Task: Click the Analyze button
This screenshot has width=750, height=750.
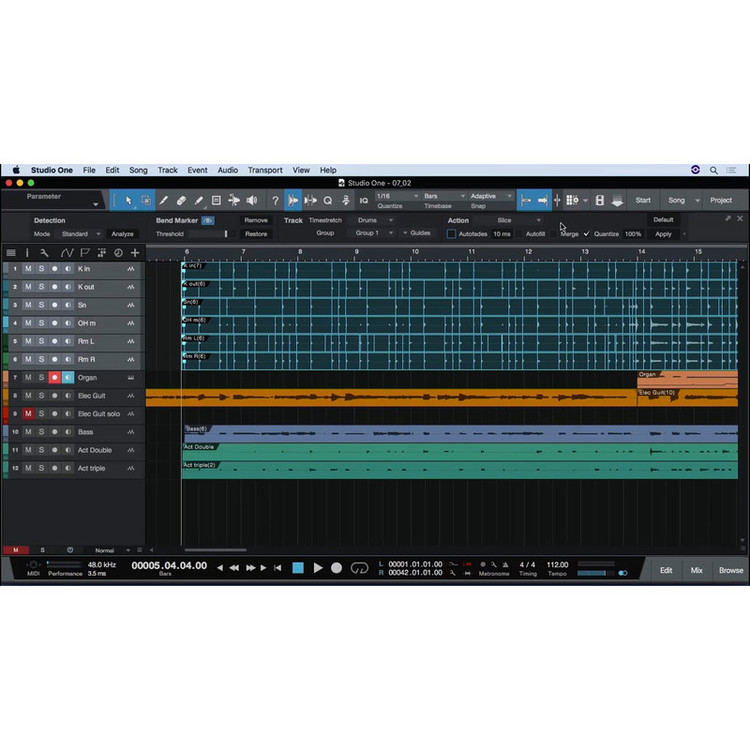Action: coord(122,234)
